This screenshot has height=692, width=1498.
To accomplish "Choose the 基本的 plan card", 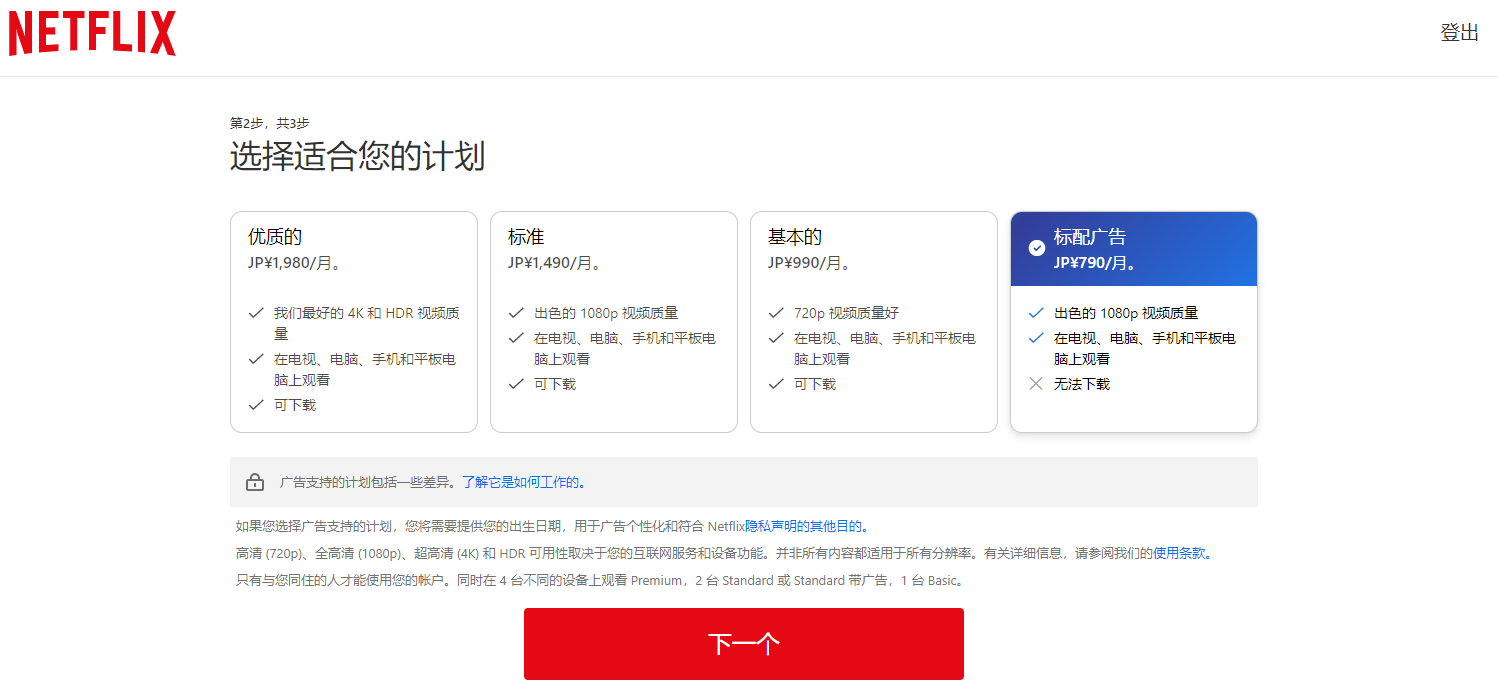I will tap(874, 322).
